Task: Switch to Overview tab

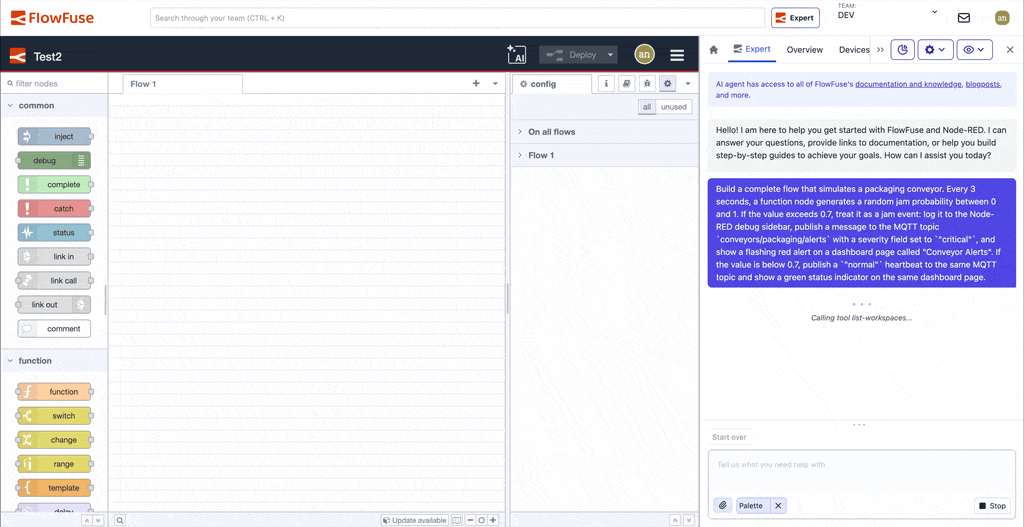Action: coord(805,50)
